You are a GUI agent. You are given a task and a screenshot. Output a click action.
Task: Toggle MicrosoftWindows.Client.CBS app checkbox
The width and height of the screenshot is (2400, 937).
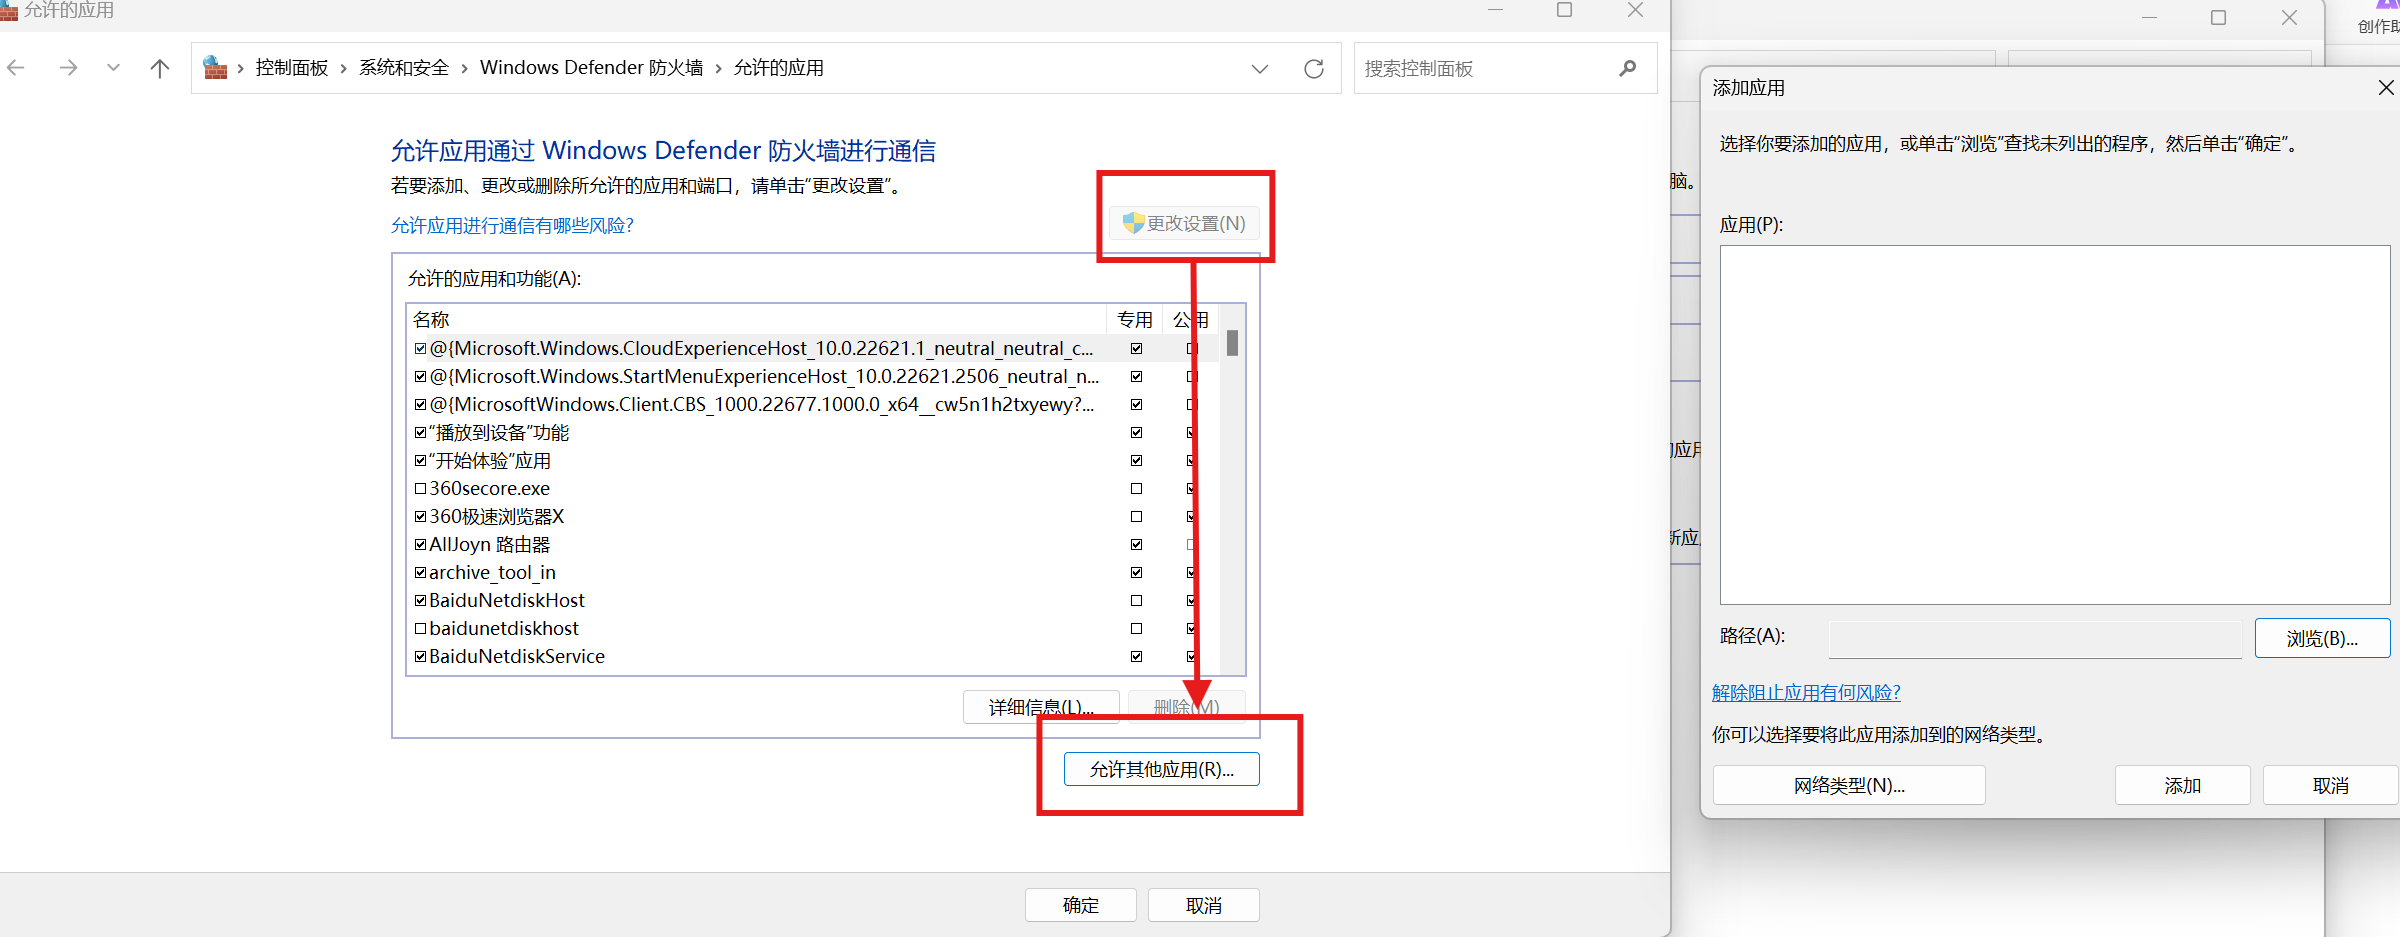(x=421, y=405)
